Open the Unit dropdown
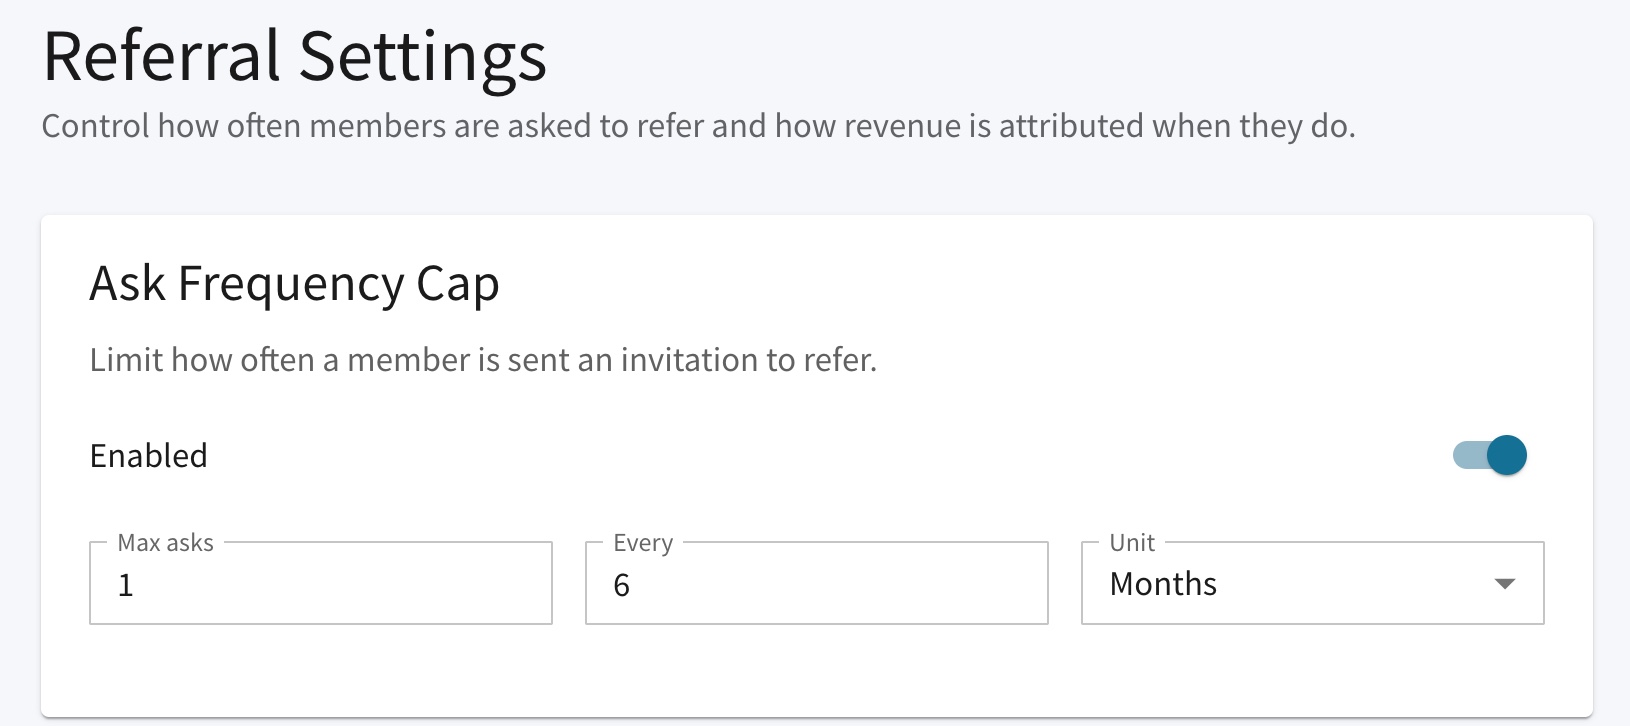 (x=1313, y=583)
